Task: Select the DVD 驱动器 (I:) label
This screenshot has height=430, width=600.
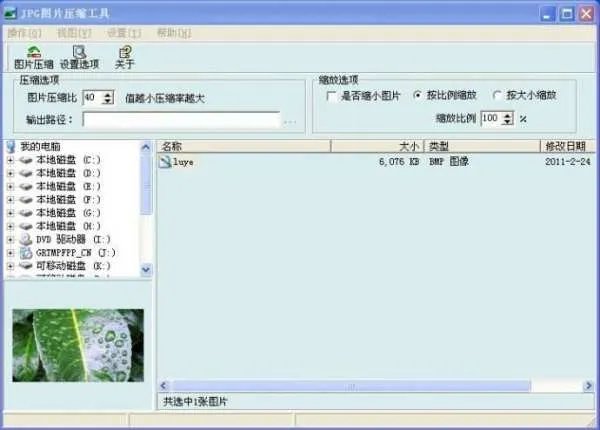Action: 73,239
